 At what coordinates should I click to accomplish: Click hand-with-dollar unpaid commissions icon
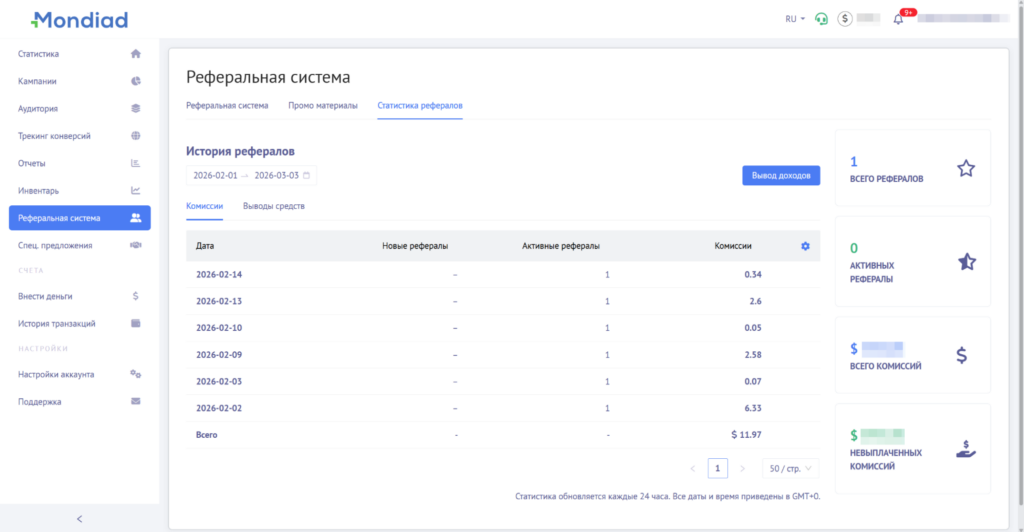point(965,449)
